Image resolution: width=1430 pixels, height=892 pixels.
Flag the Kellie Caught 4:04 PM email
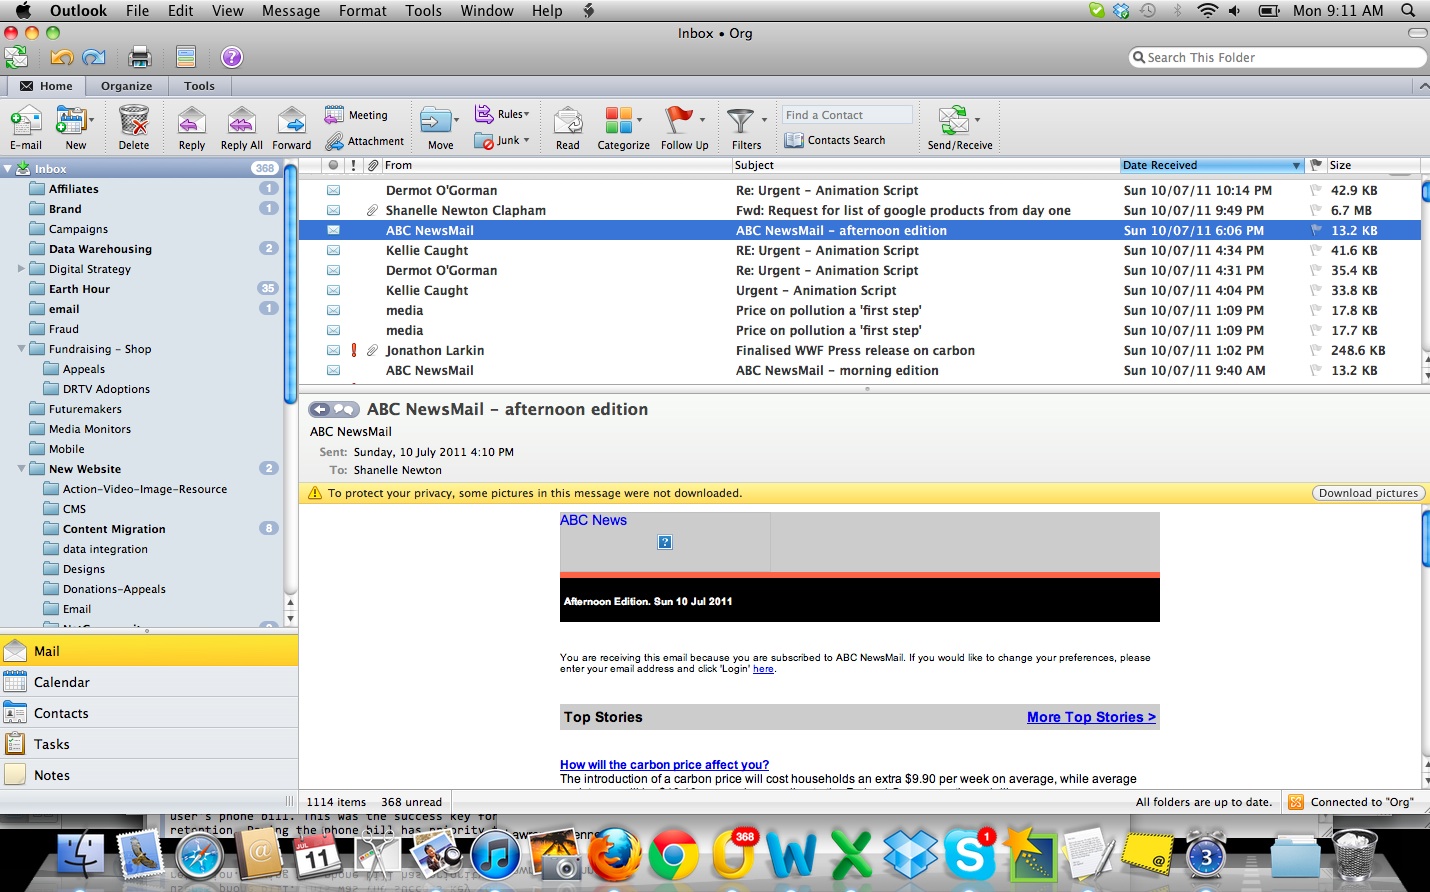[x=1316, y=290]
